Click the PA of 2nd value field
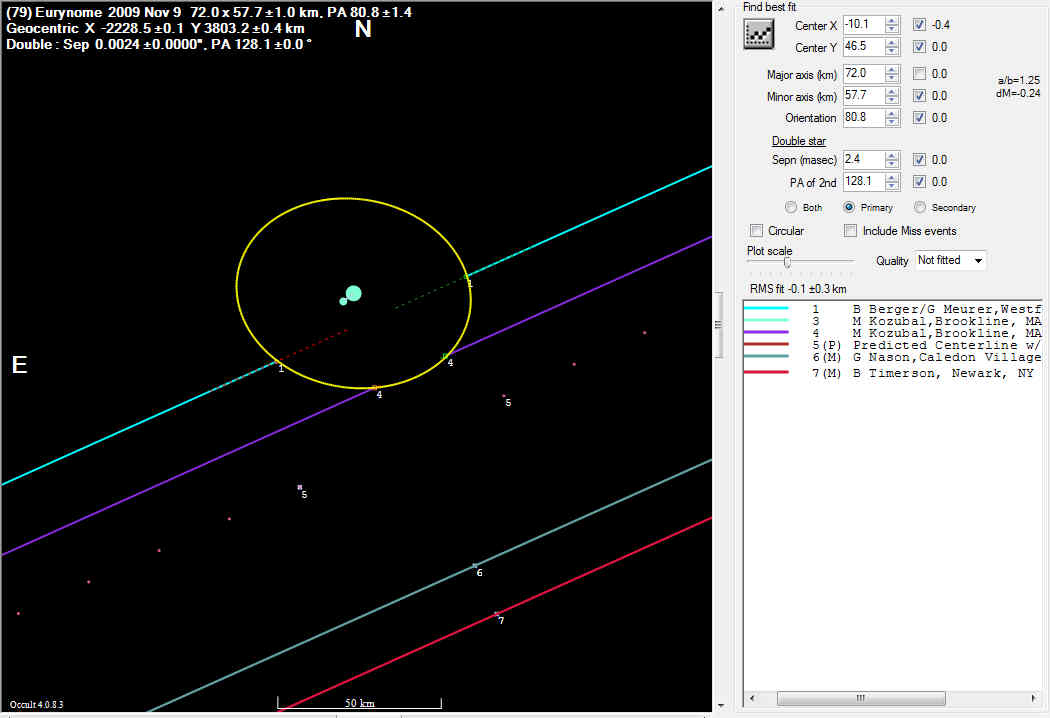 pyautogui.click(x=864, y=182)
